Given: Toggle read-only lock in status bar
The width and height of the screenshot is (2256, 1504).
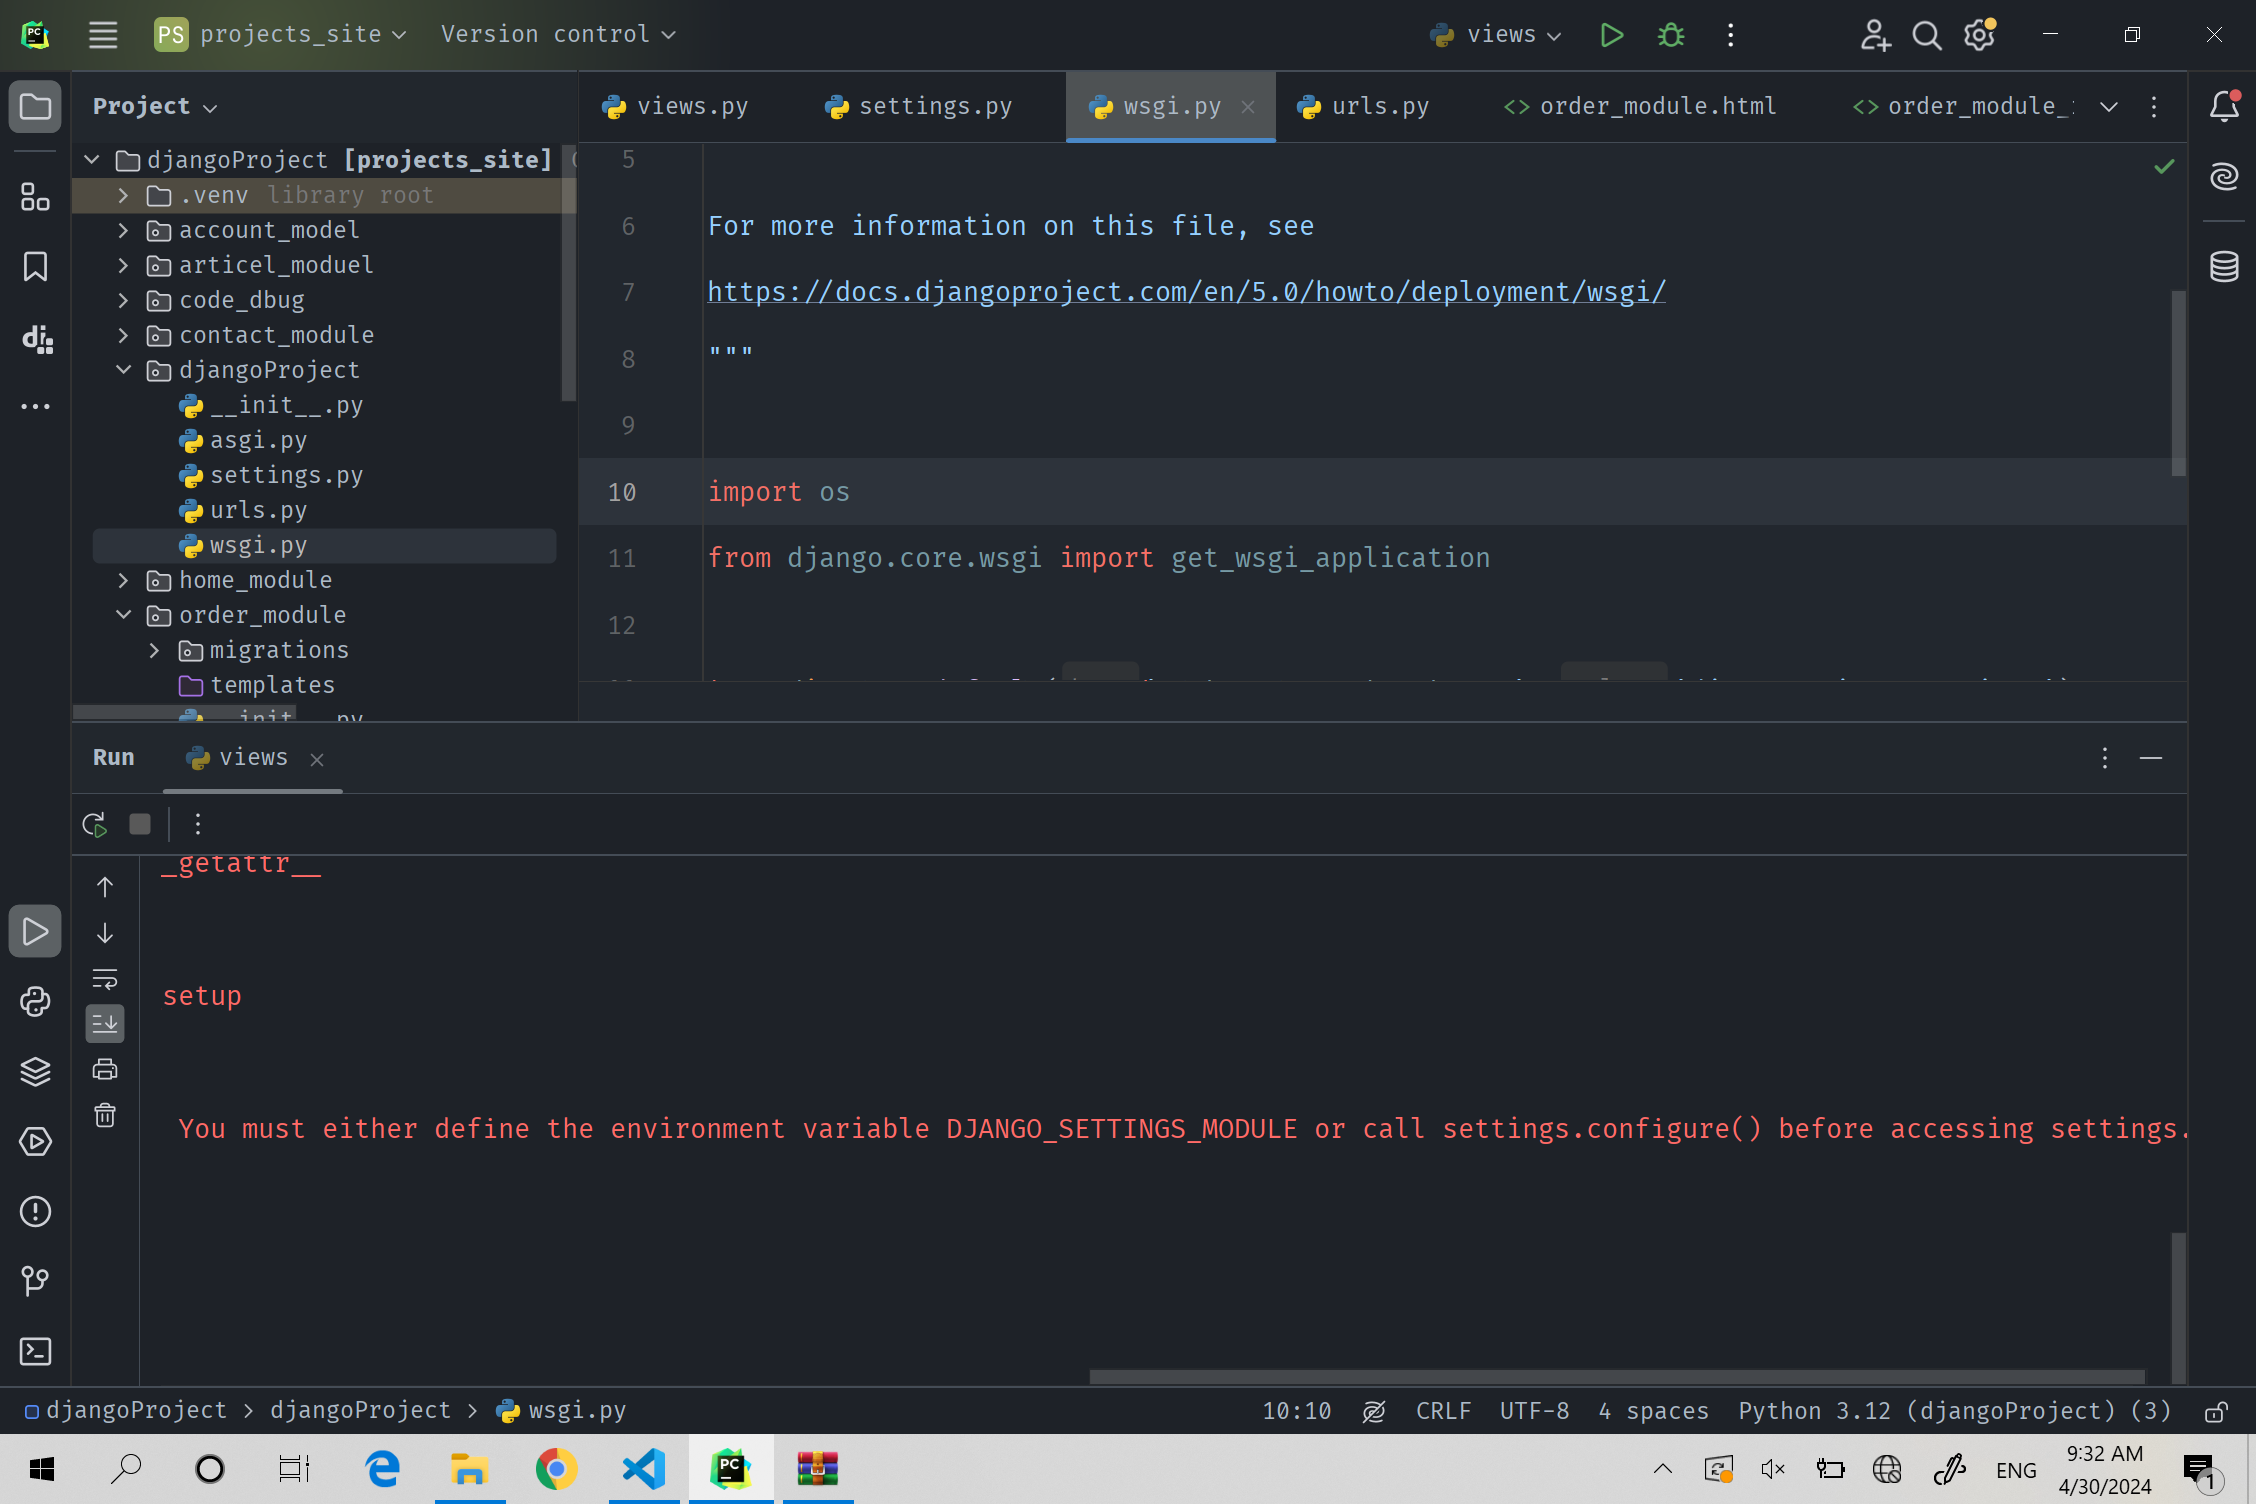Looking at the screenshot, I should [2216, 1411].
